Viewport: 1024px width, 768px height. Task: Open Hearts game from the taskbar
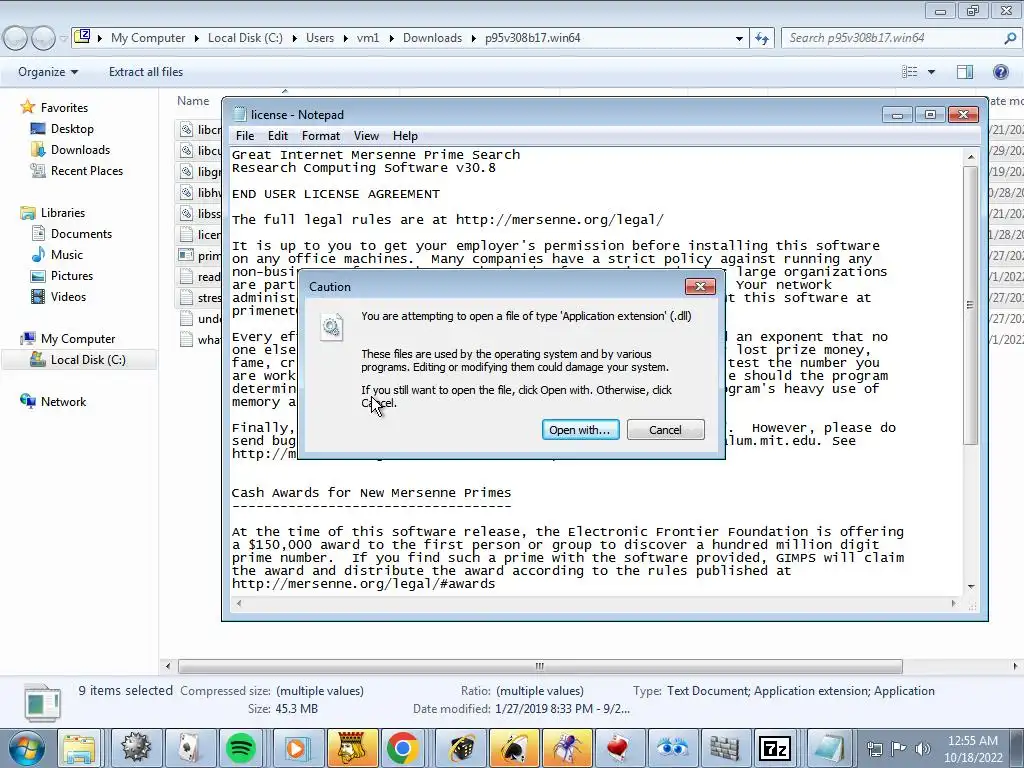pyautogui.click(x=616, y=748)
